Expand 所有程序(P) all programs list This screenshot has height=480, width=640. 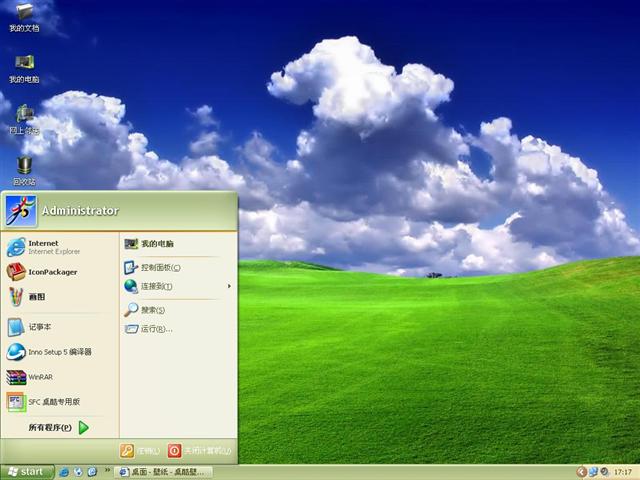pyautogui.click(x=59, y=427)
